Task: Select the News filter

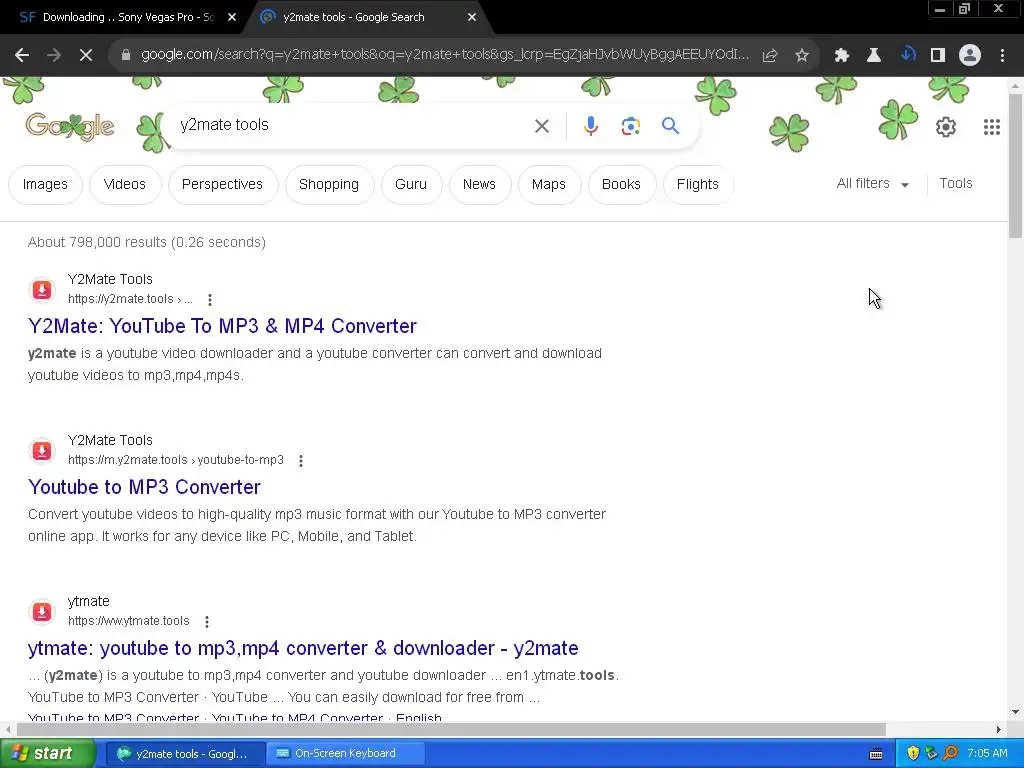Action: click(479, 185)
